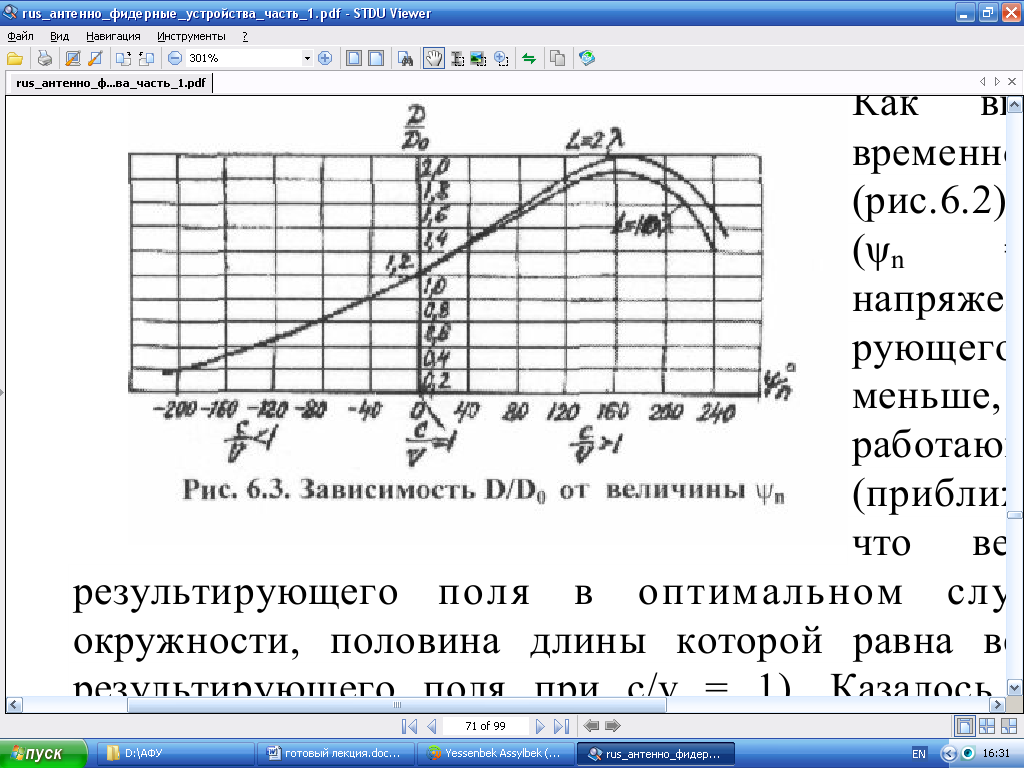
Task: Navigate forward with gray right arrow
Action: coord(613,726)
